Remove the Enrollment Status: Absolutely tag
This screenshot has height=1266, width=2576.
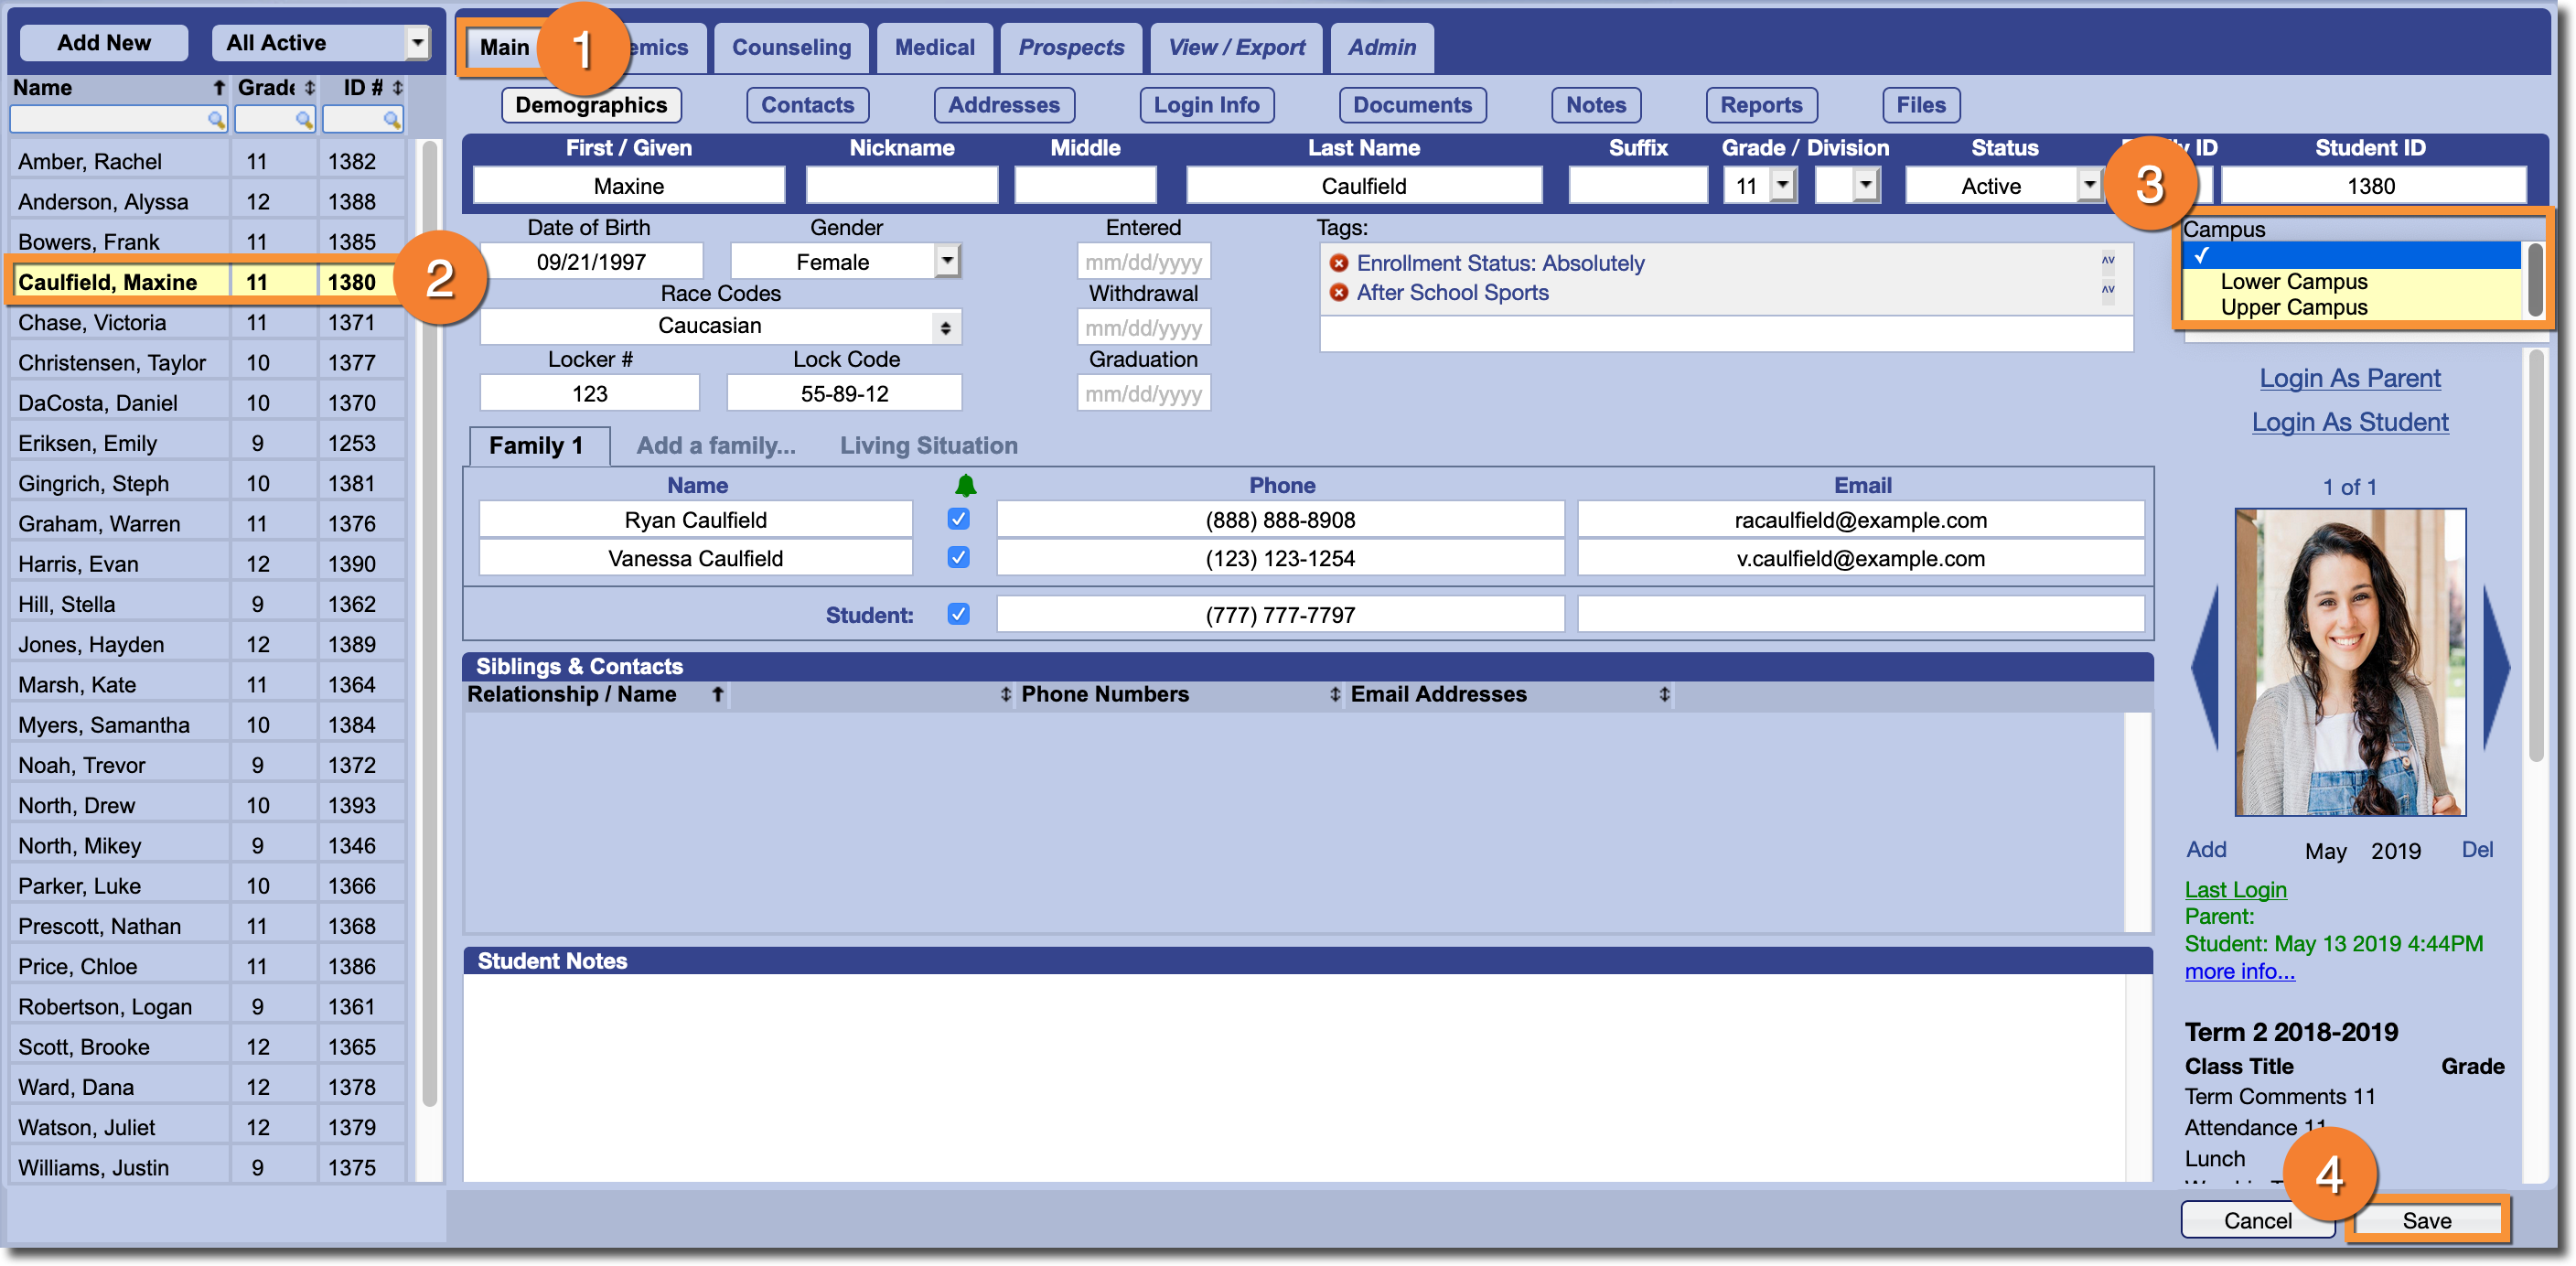[1338, 263]
